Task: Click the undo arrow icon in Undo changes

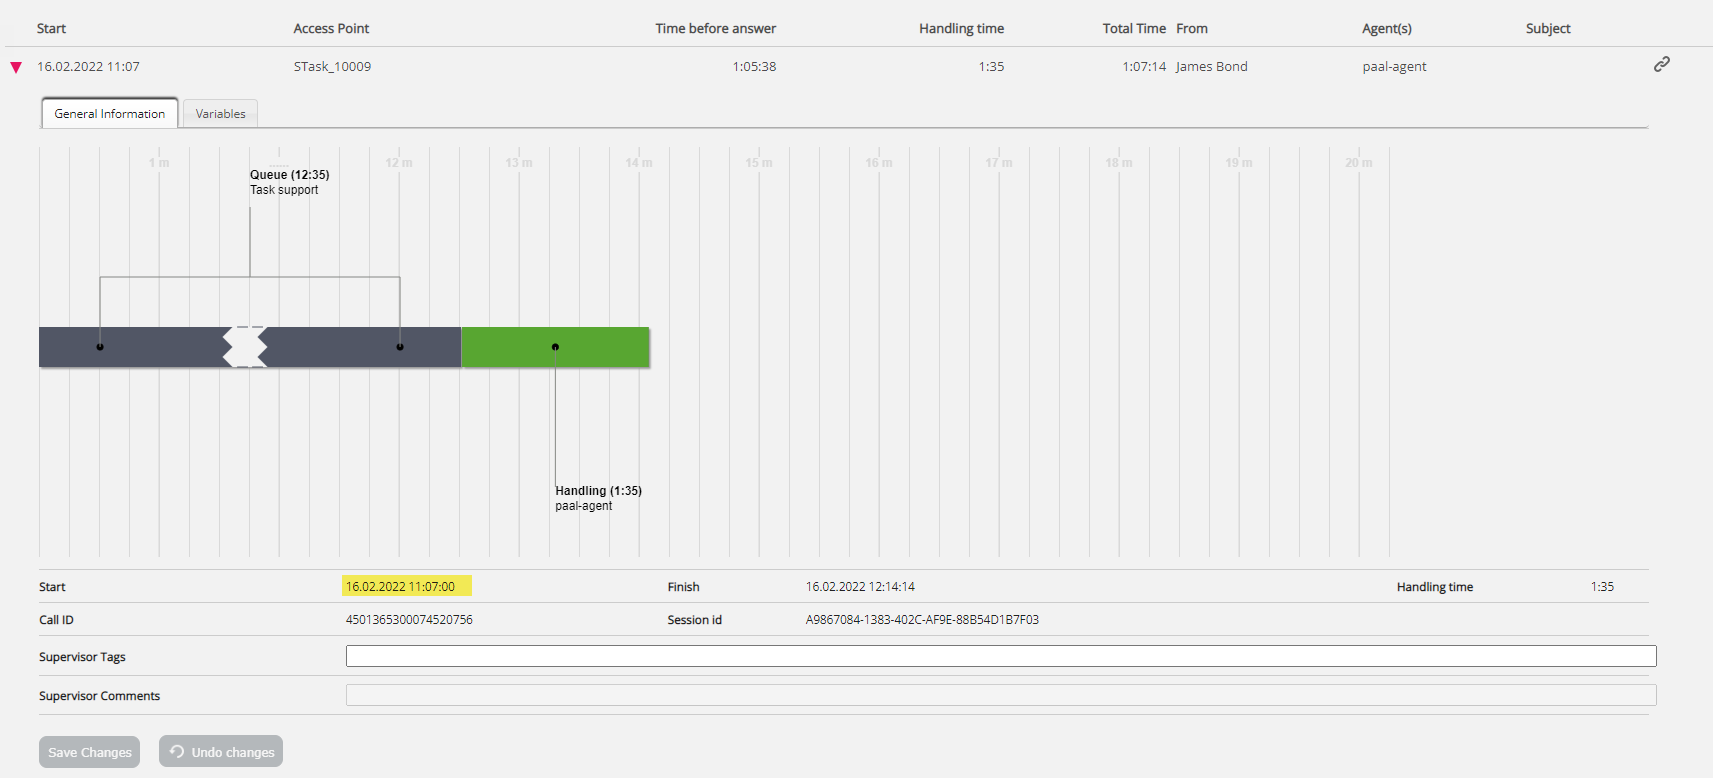Action: [177, 751]
